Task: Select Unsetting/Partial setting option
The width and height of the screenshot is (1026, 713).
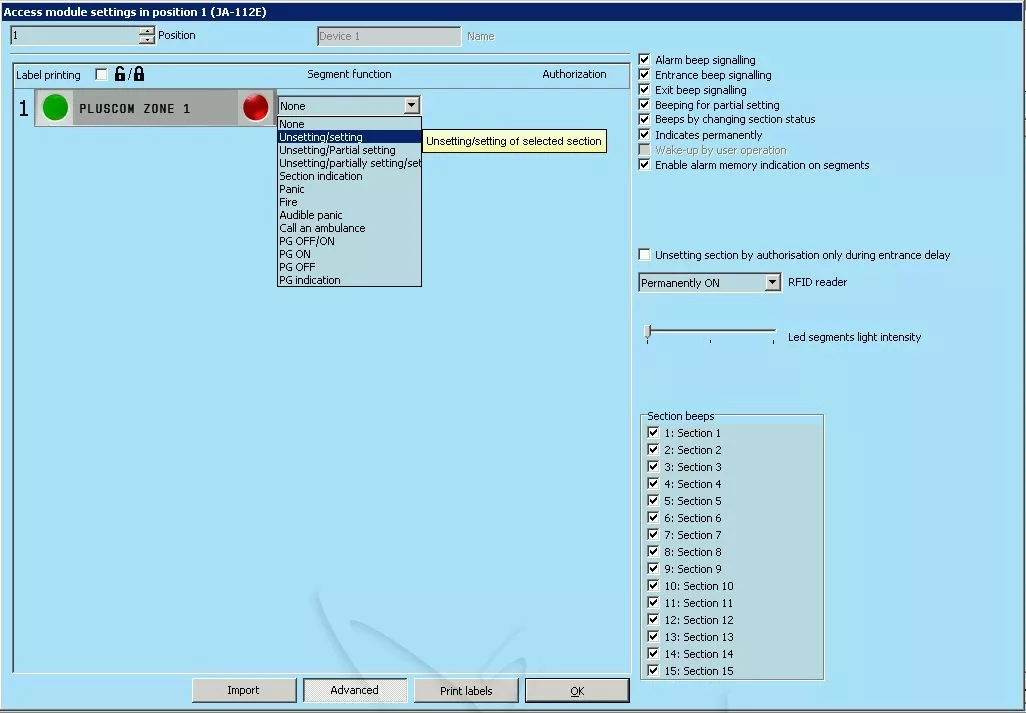Action: pyautogui.click(x=349, y=150)
